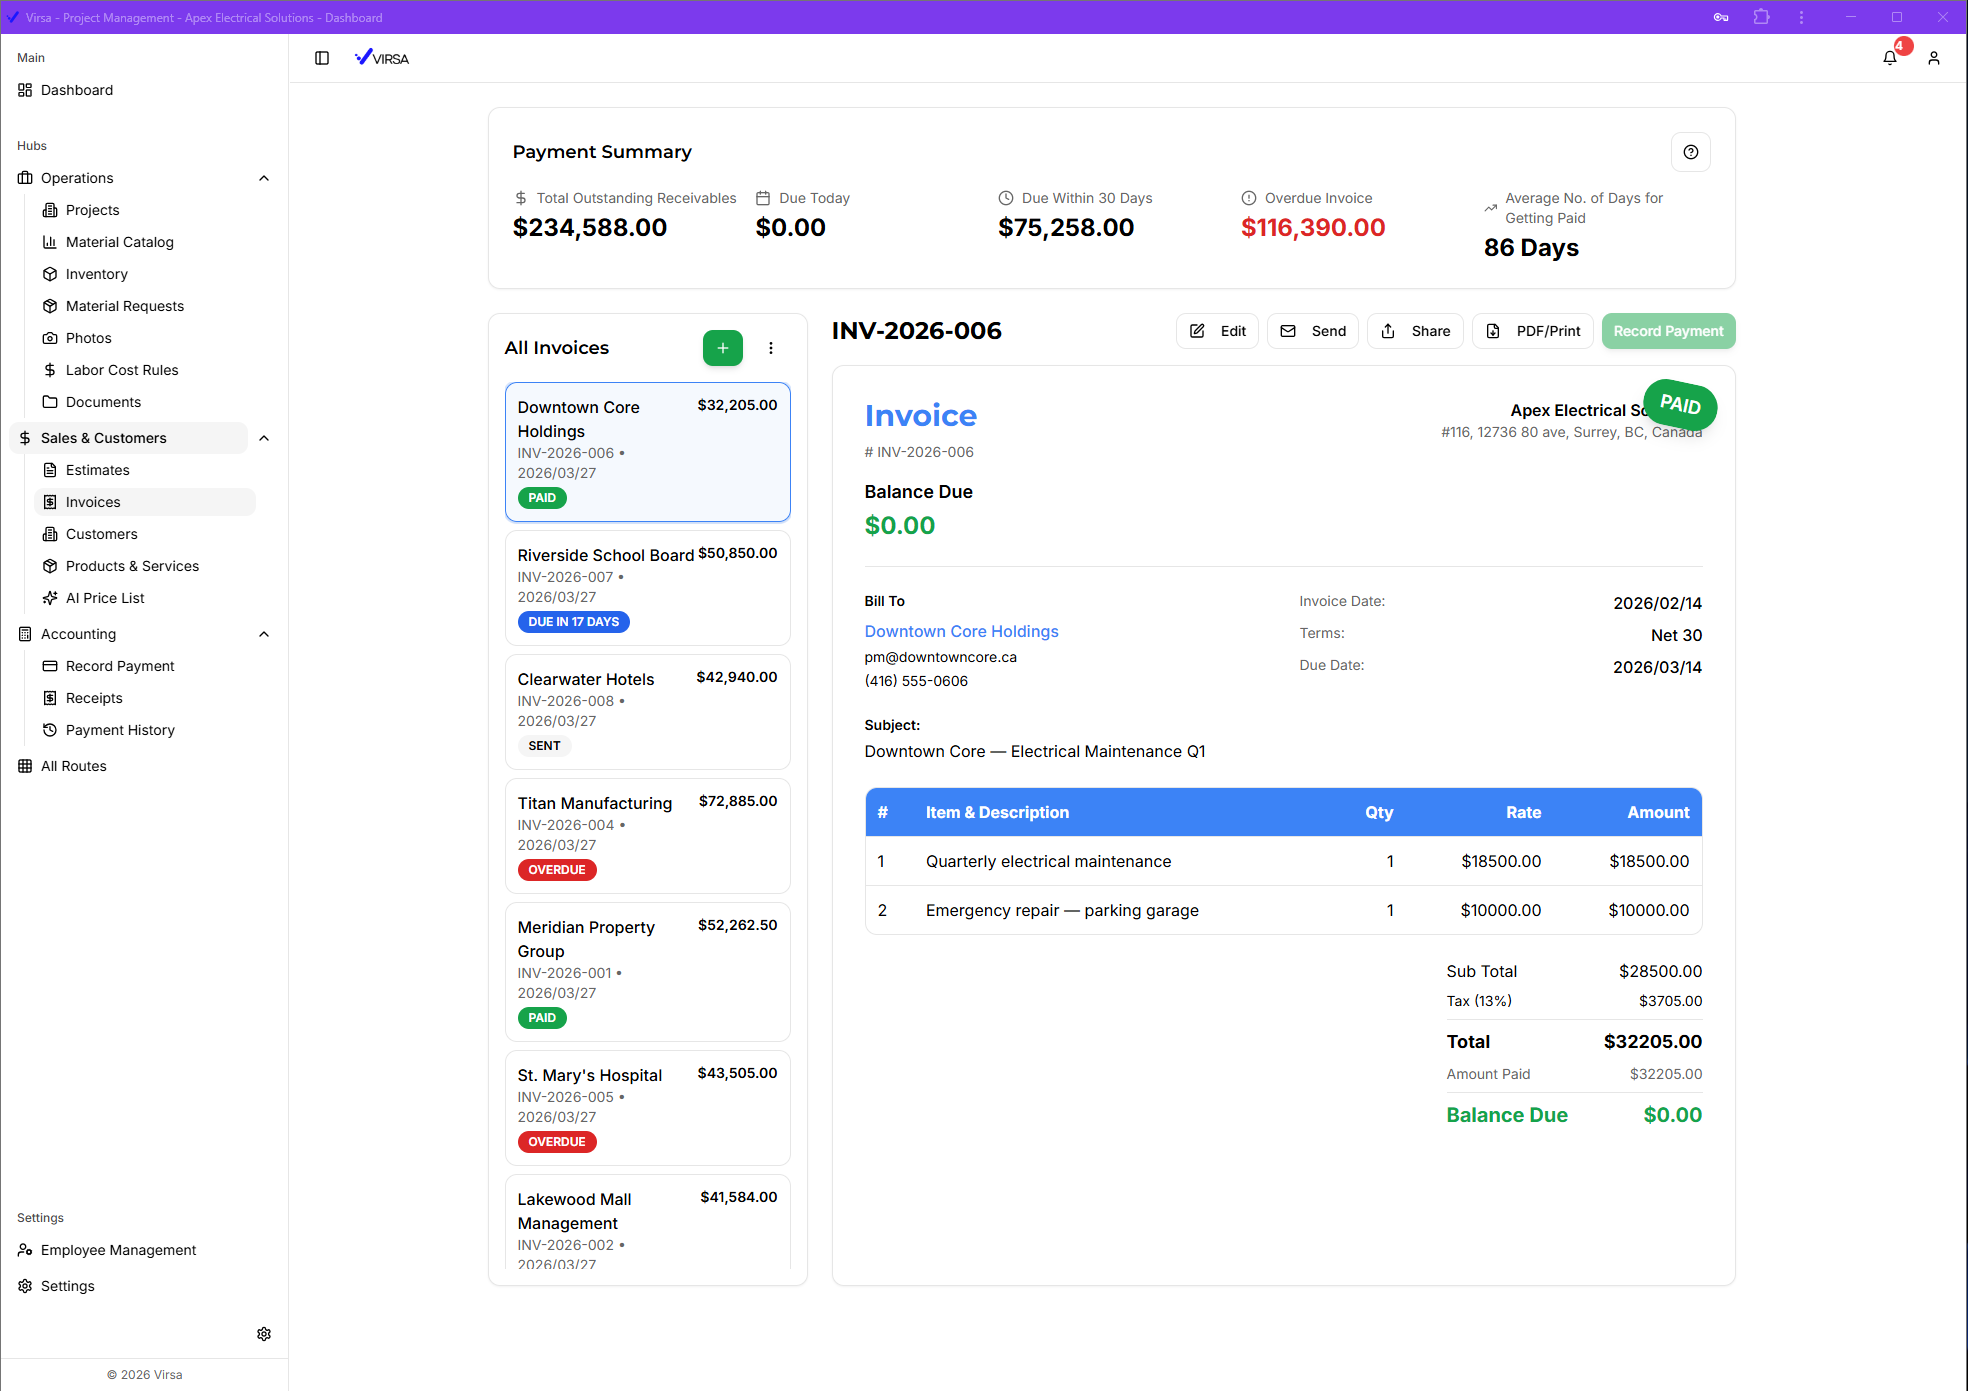Click the Emergency repair parking garage row

coord(1283,910)
